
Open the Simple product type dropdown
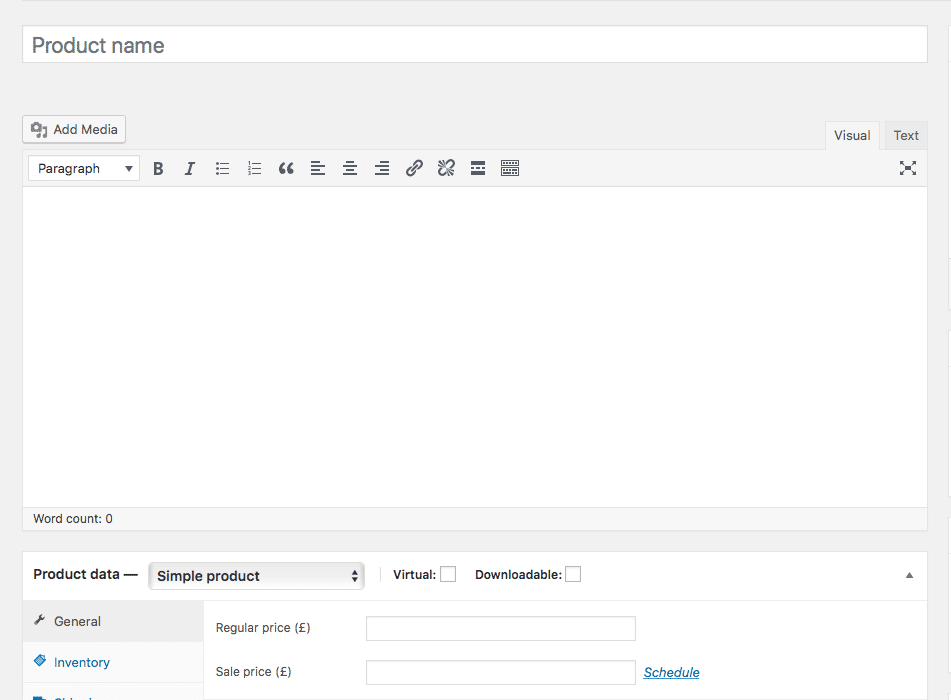(256, 576)
